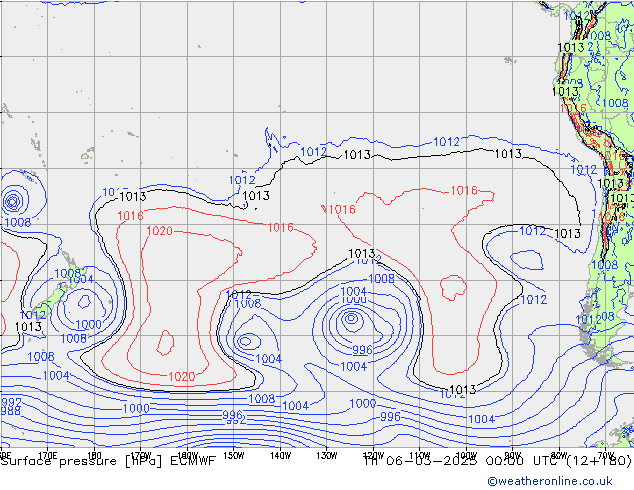
Task: Click the "1004" label over New Zealand
Action: coord(81,279)
